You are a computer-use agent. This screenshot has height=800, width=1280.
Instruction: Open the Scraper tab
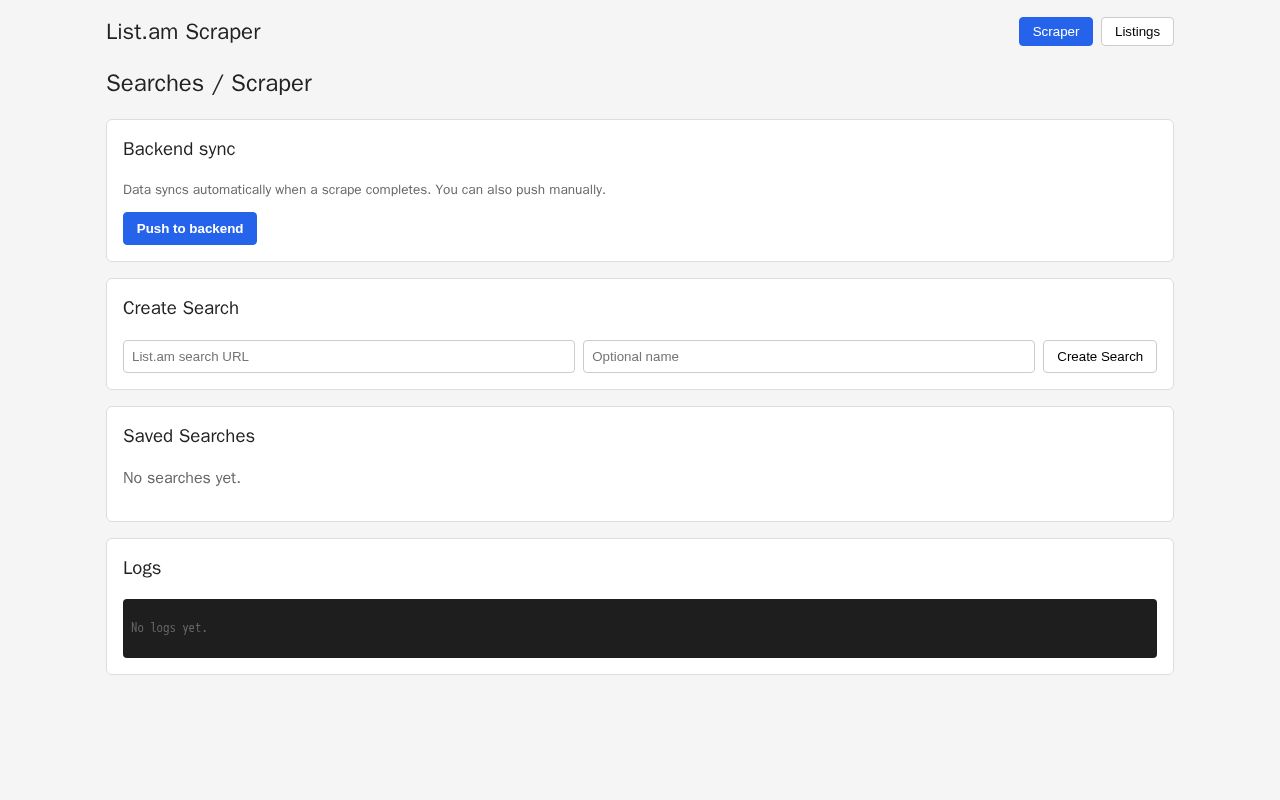(x=1055, y=31)
